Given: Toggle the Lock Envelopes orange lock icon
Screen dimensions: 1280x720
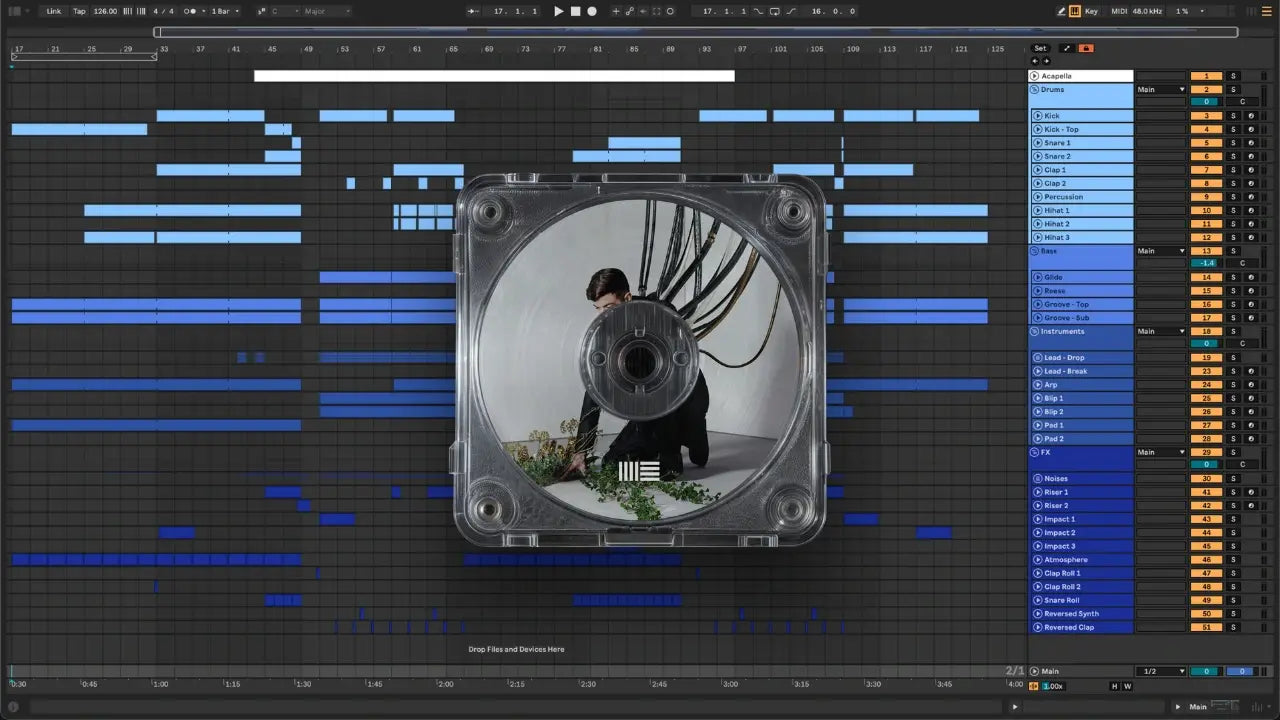Looking at the screenshot, I should tap(1085, 48).
